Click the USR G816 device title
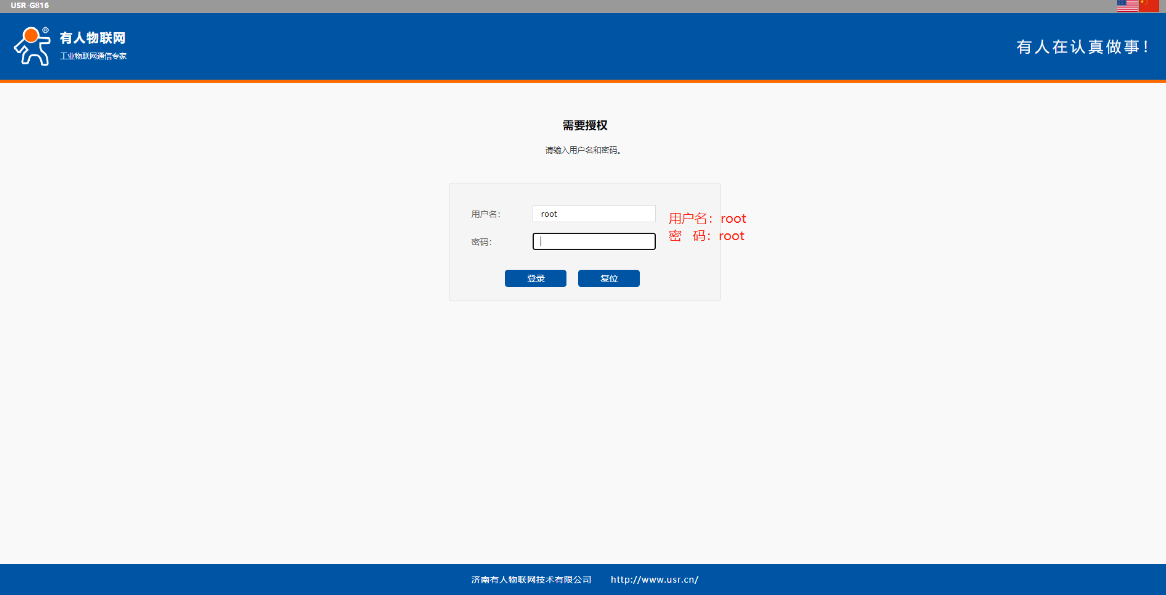The image size is (1166, 595). click(x=30, y=5)
